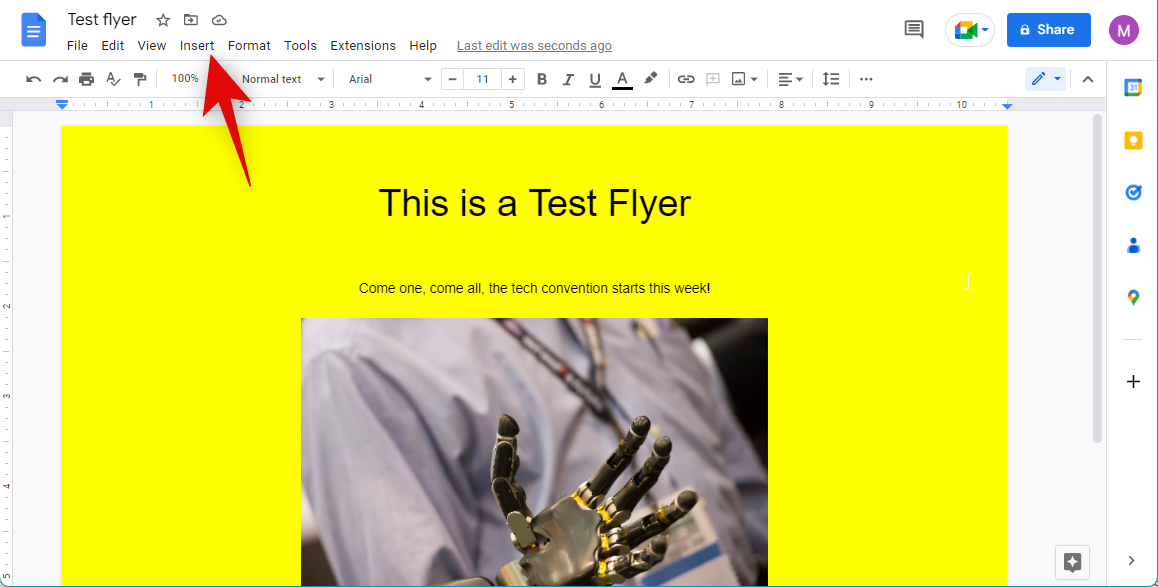Viewport: 1158px width, 587px height.
Task: Open Google Calendar in side panel
Action: [1133, 87]
